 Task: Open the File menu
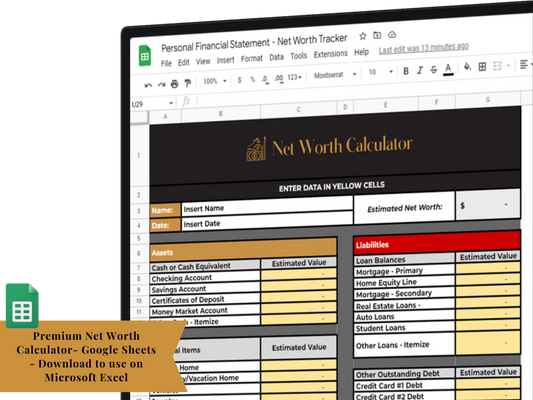166,64
